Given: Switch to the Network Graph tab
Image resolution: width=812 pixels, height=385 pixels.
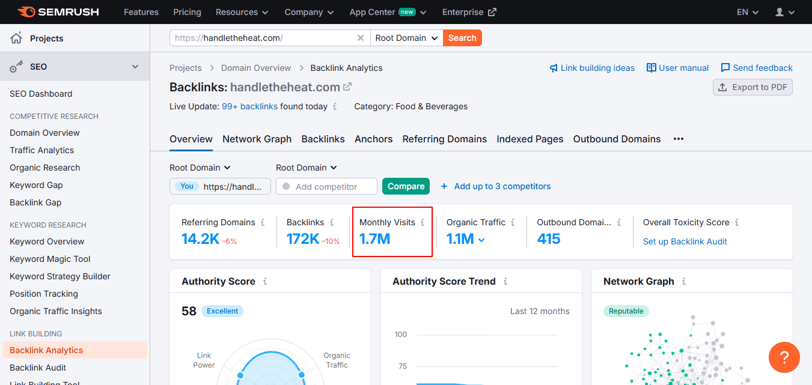Looking at the screenshot, I should (x=257, y=139).
